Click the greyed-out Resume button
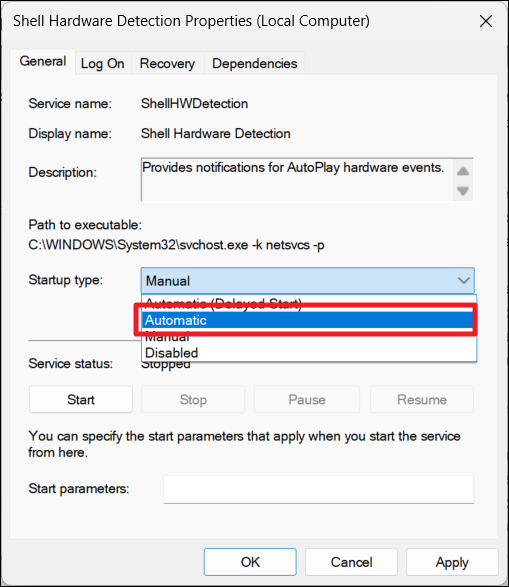Viewport: 509px width, 587px height. pos(422,399)
